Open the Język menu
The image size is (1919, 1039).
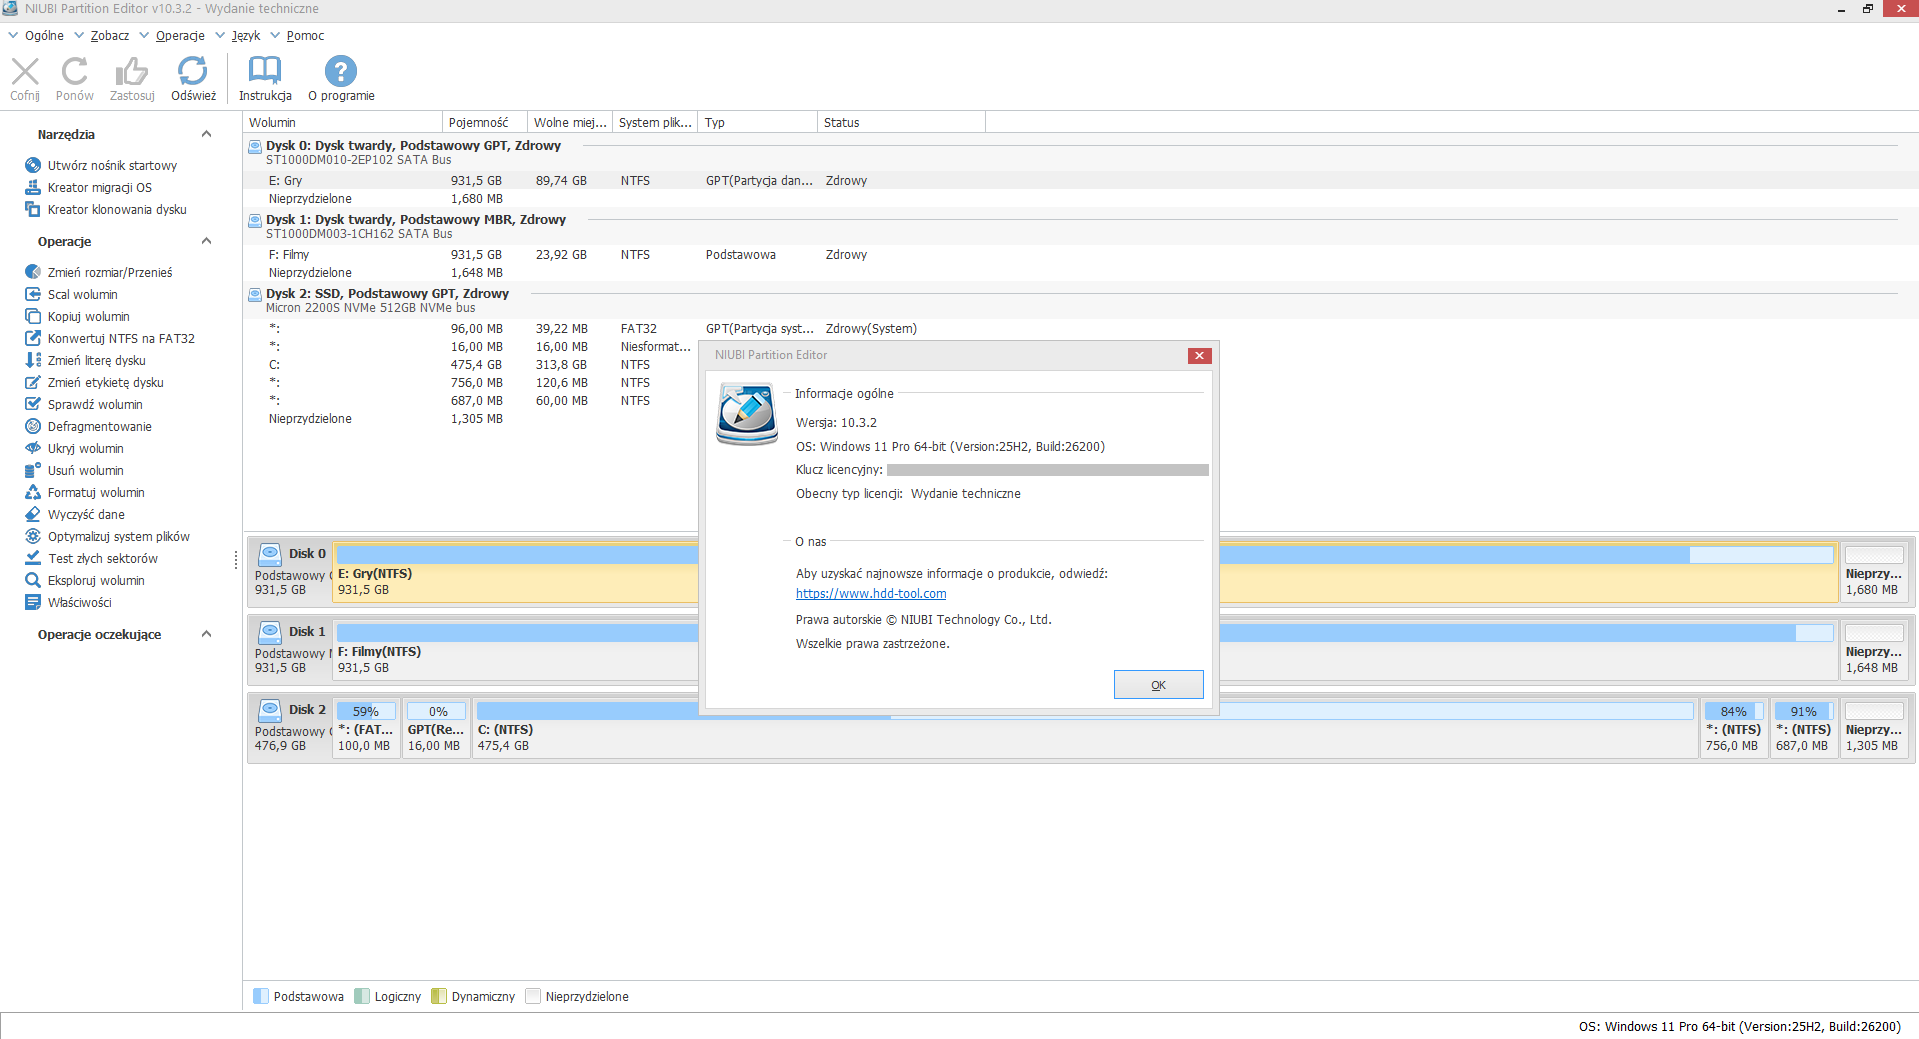(246, 36)
